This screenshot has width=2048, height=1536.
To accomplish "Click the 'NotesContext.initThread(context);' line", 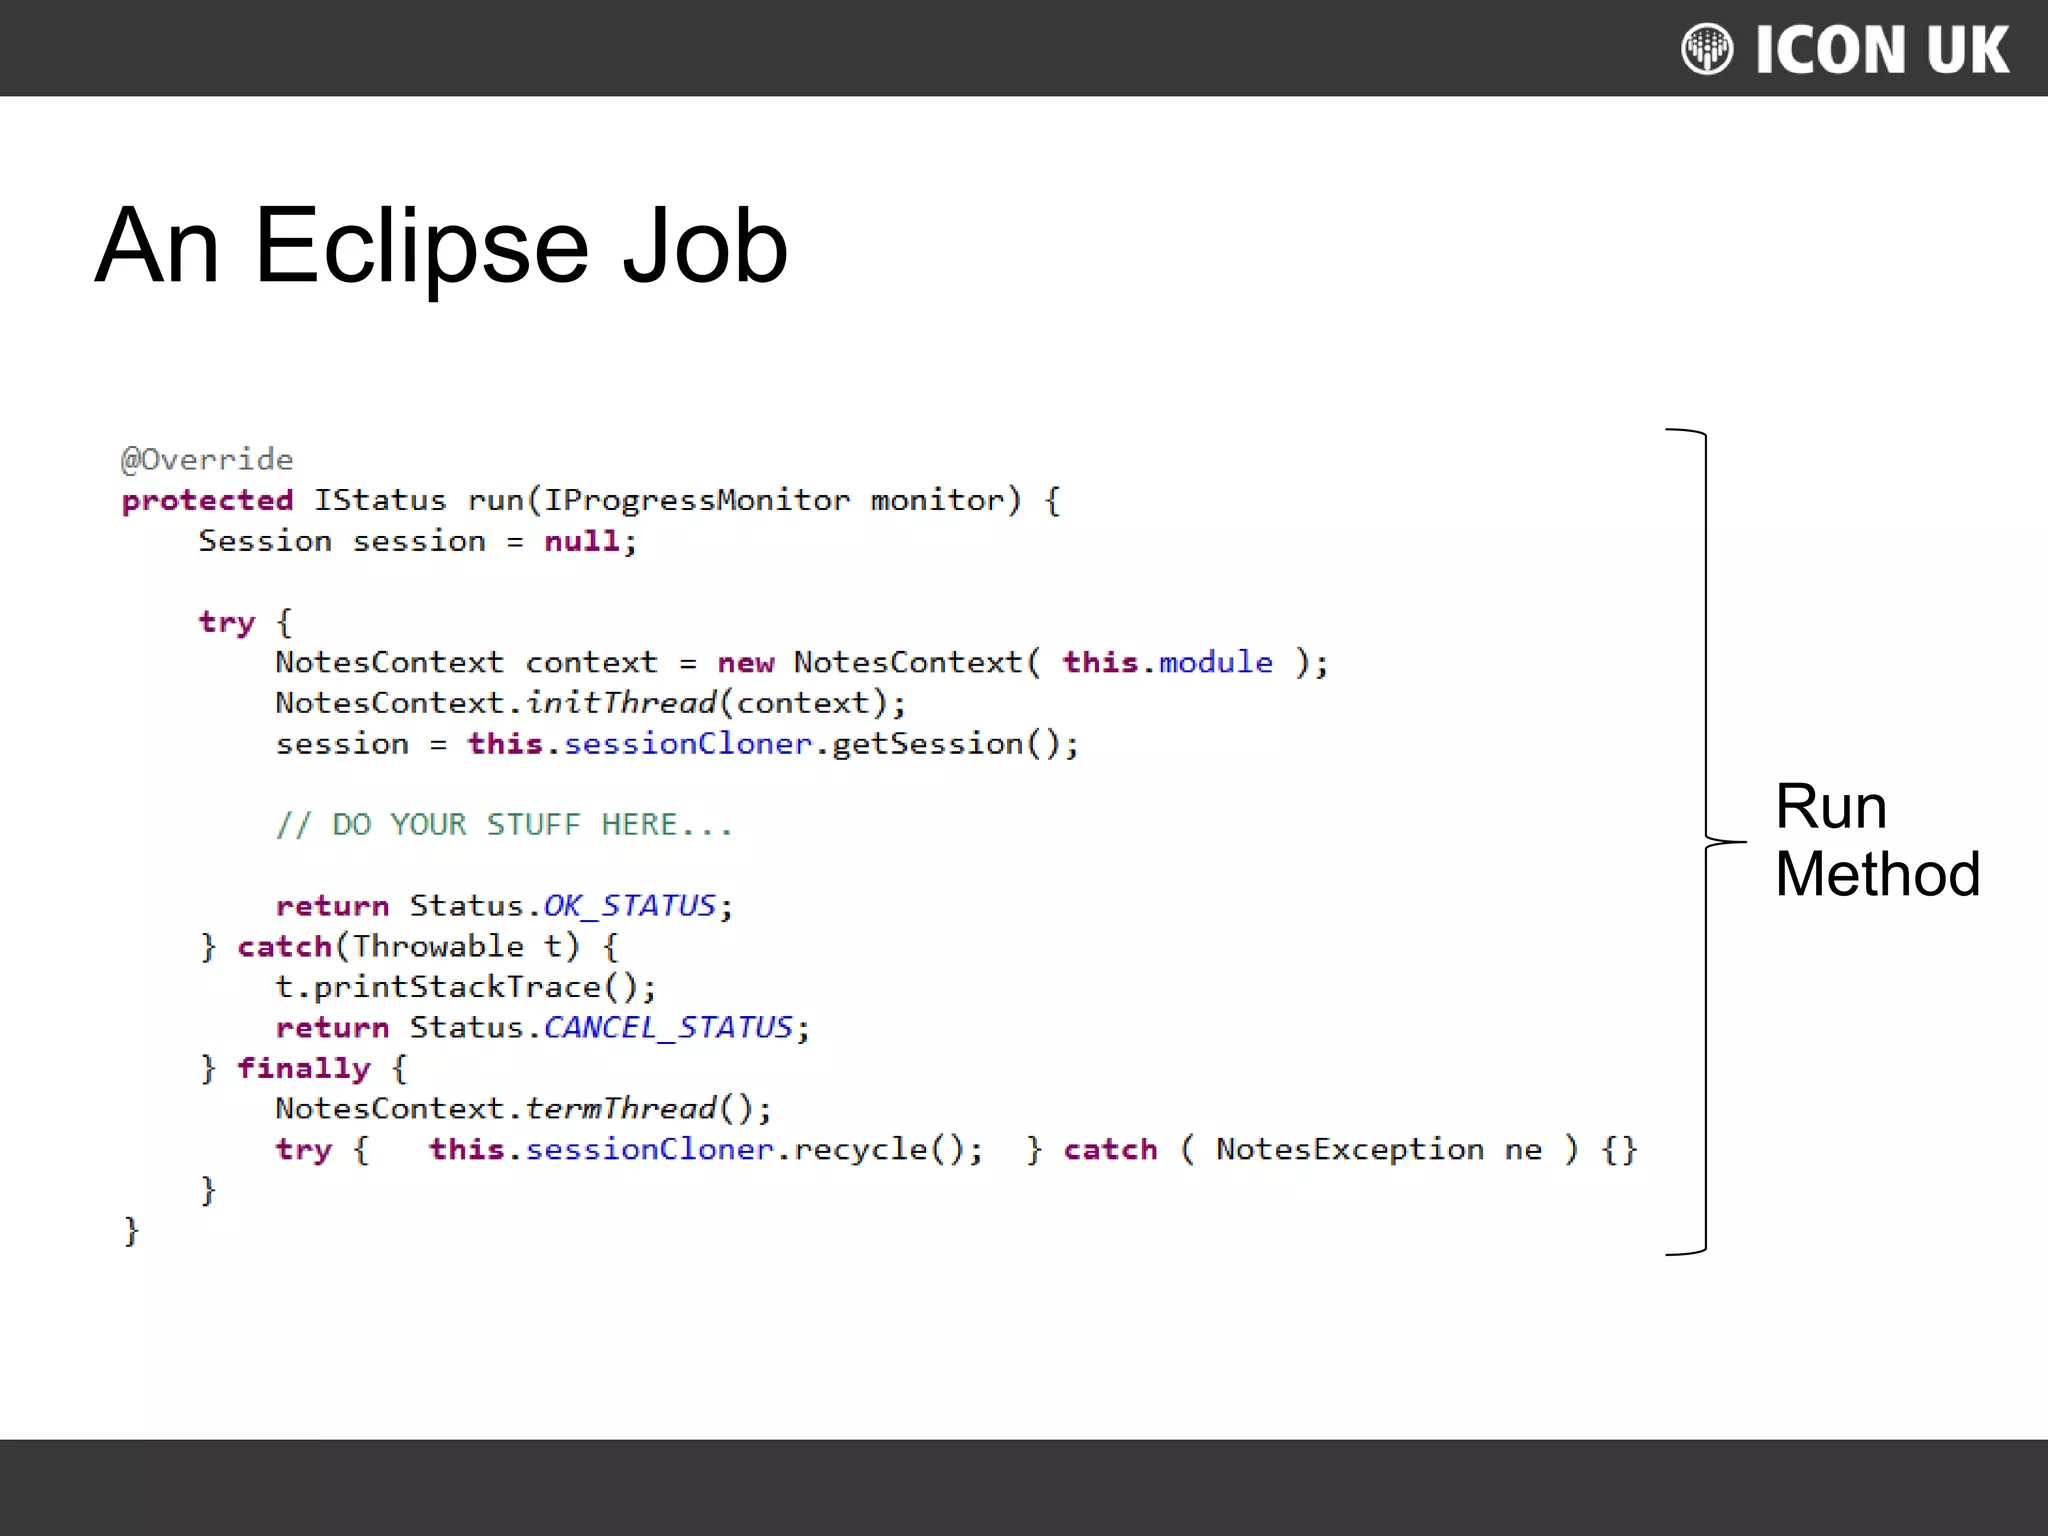I will coord(591,703).
